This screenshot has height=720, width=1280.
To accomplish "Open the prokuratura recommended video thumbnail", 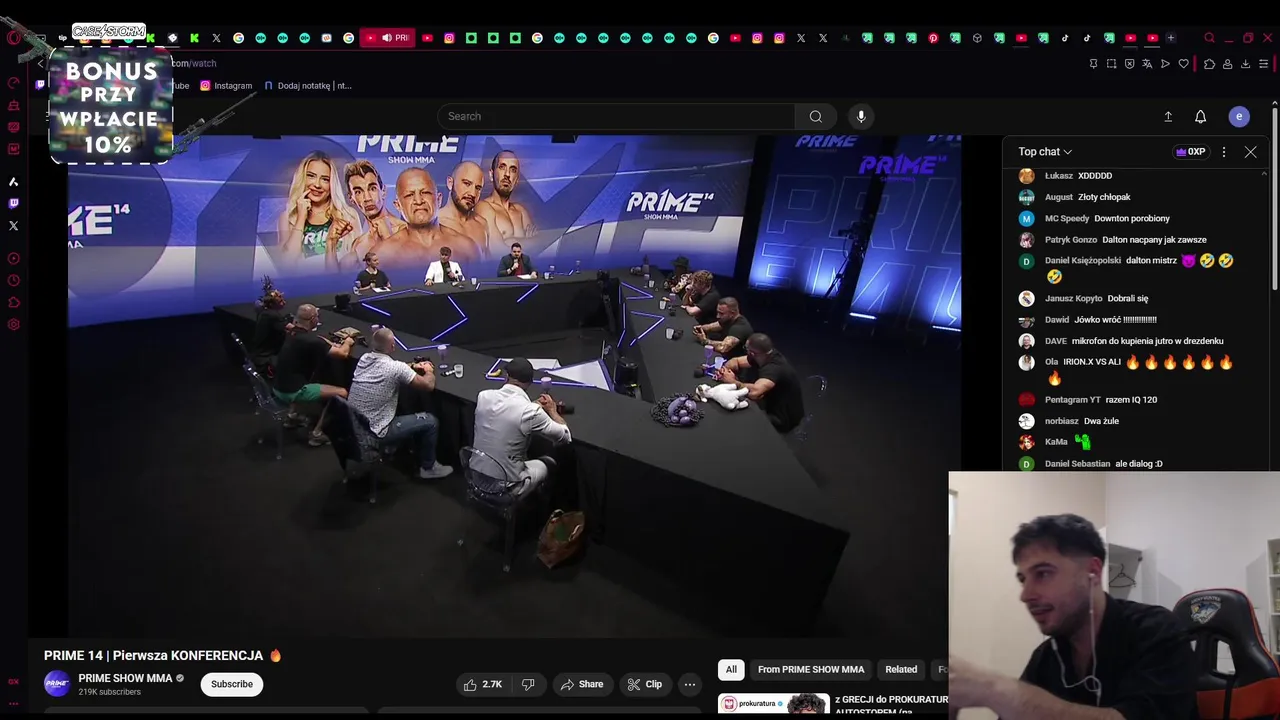I will pos(774,705).
